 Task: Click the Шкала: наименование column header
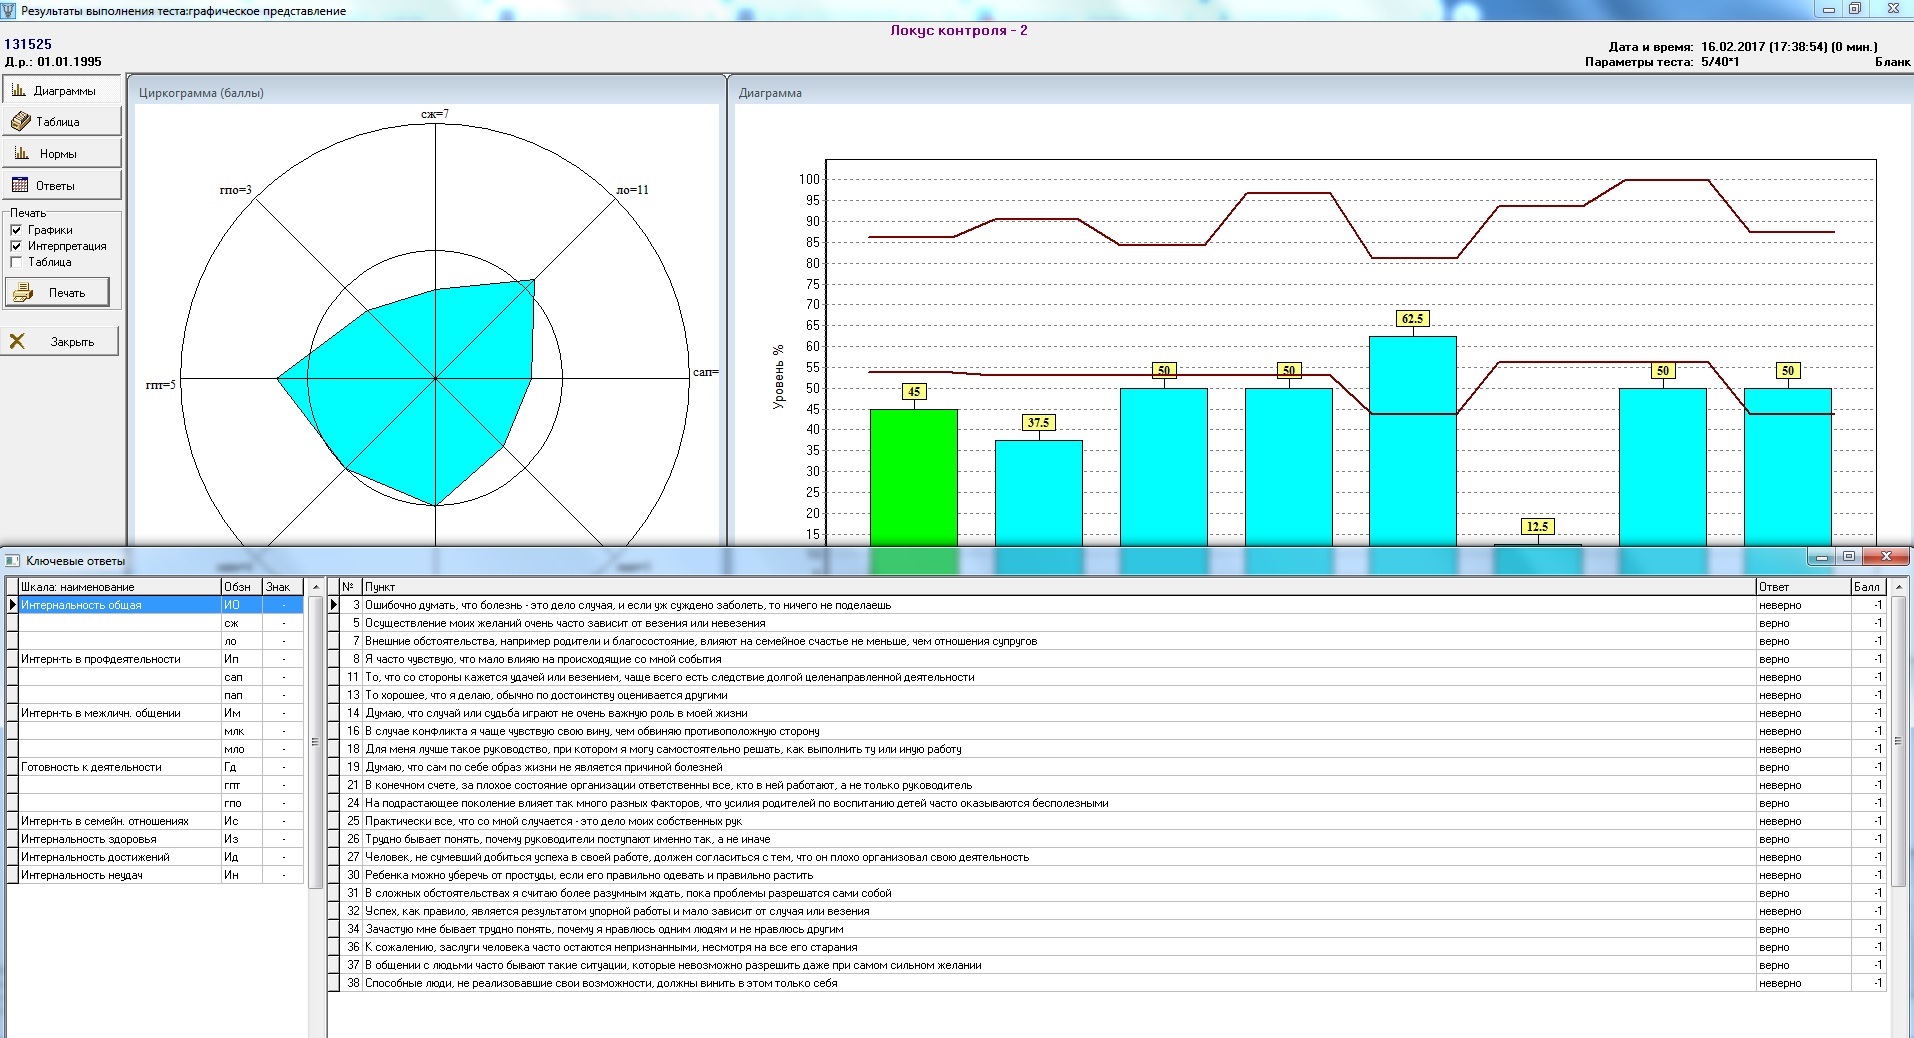[118, 587]
